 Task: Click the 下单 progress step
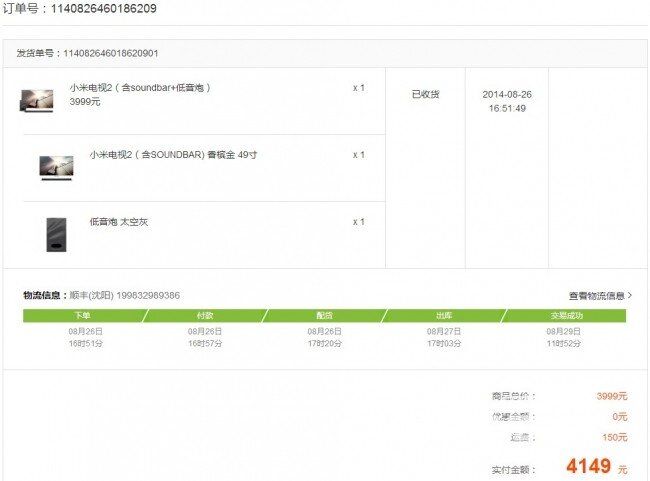(82, 316)
